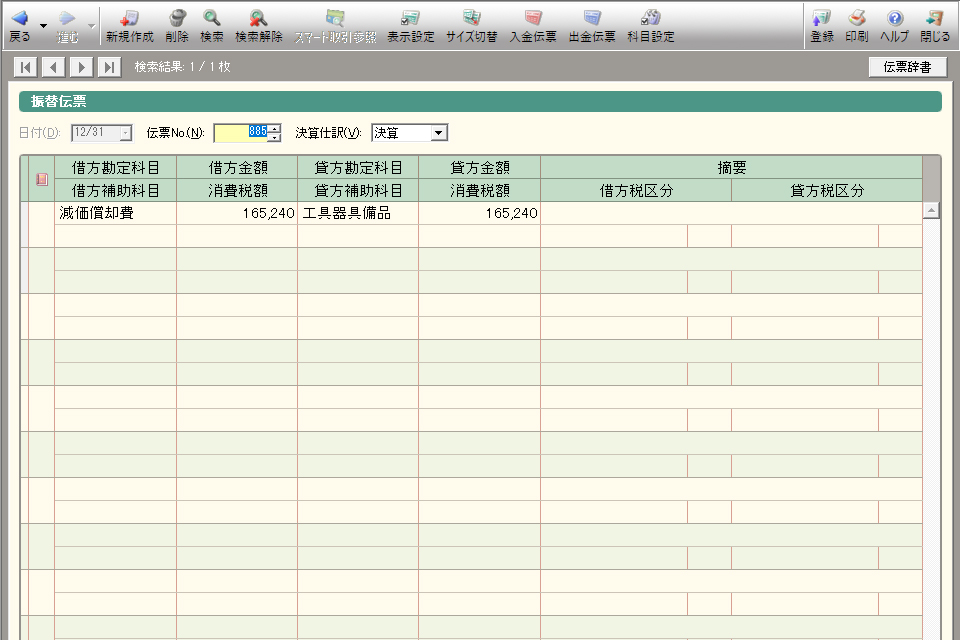The width and height of the screenshot is (960, 640).
Task: Open スマート取引参照 toolbar icon
Action: pyautogui.click(x=335, y=26)
